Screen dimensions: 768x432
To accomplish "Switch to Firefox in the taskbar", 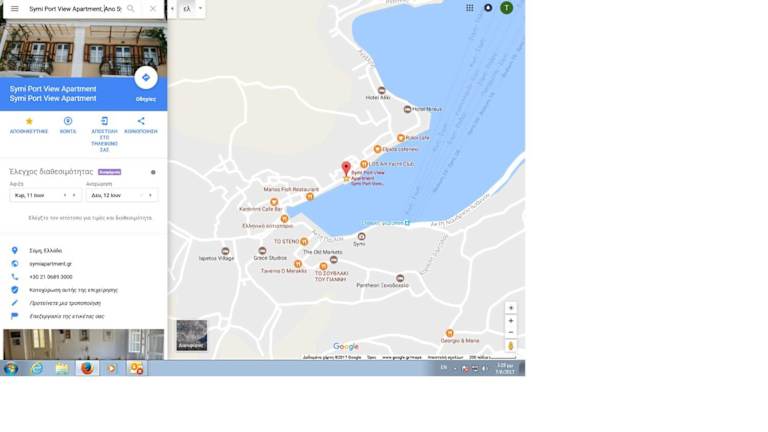I will 87,368.
